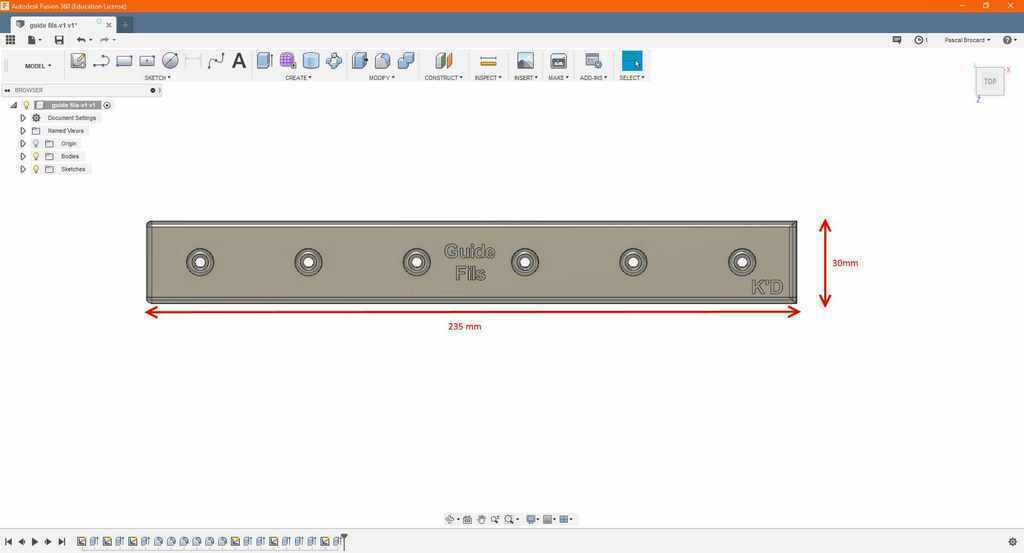
Task: Open the Data Panel grid icon
Action: [x=10, y=40]
